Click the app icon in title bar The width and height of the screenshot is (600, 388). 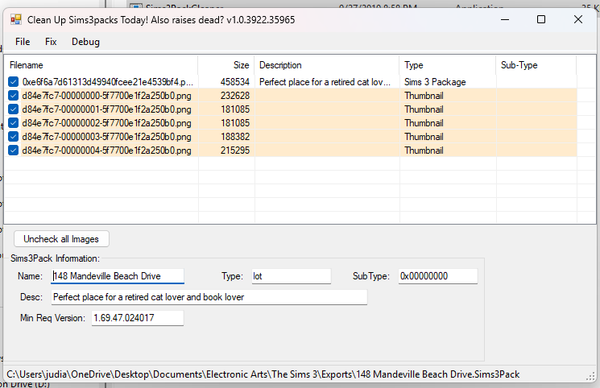click(x=16, y=20)
